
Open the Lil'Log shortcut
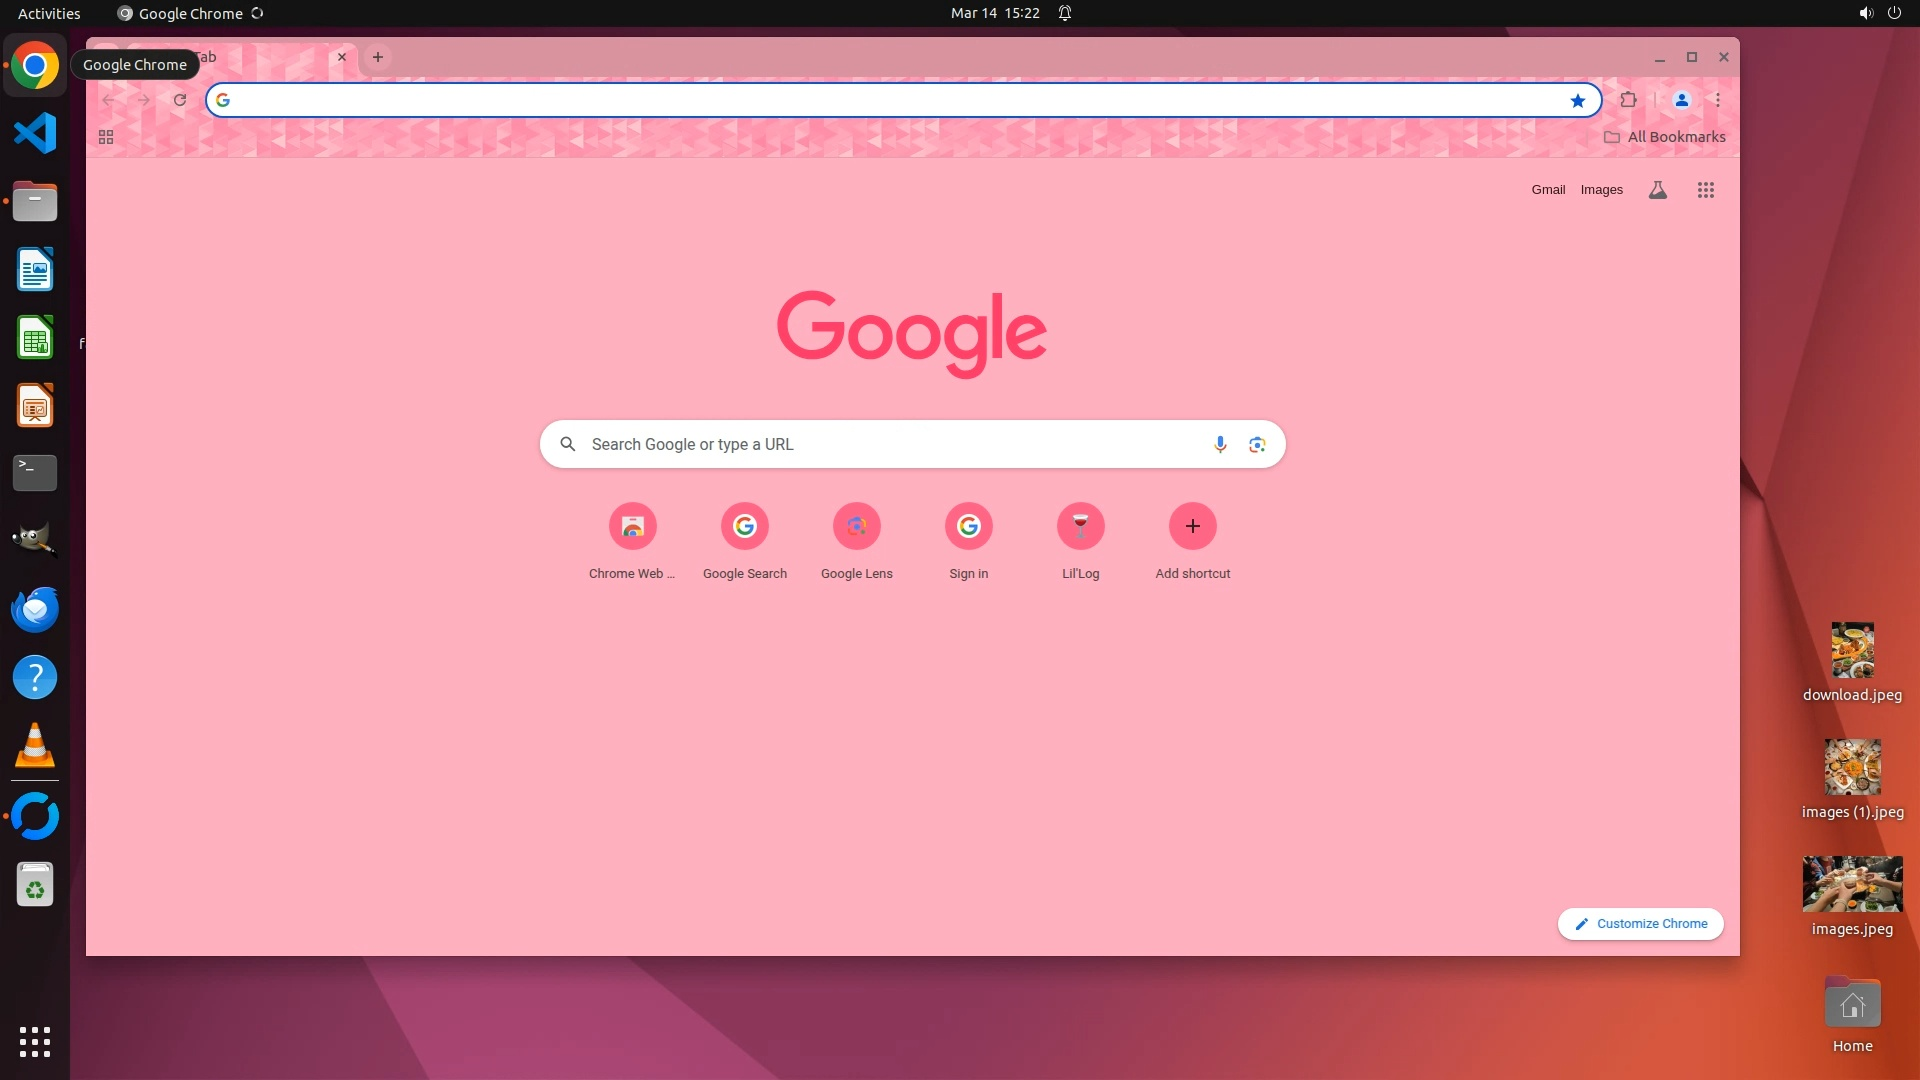click(x=1080, y=527)
